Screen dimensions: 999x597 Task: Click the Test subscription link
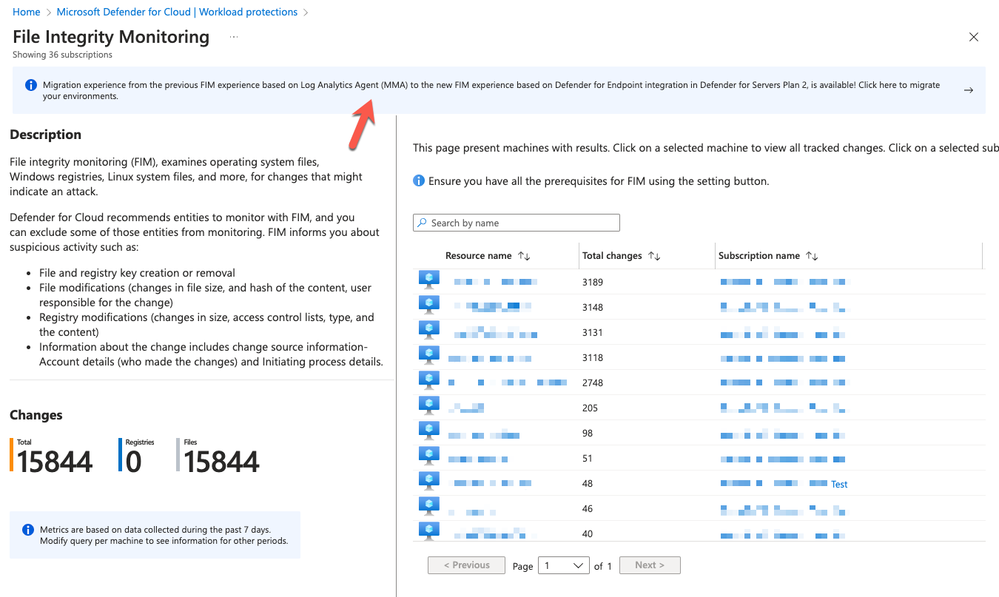[x=838, y=483]
